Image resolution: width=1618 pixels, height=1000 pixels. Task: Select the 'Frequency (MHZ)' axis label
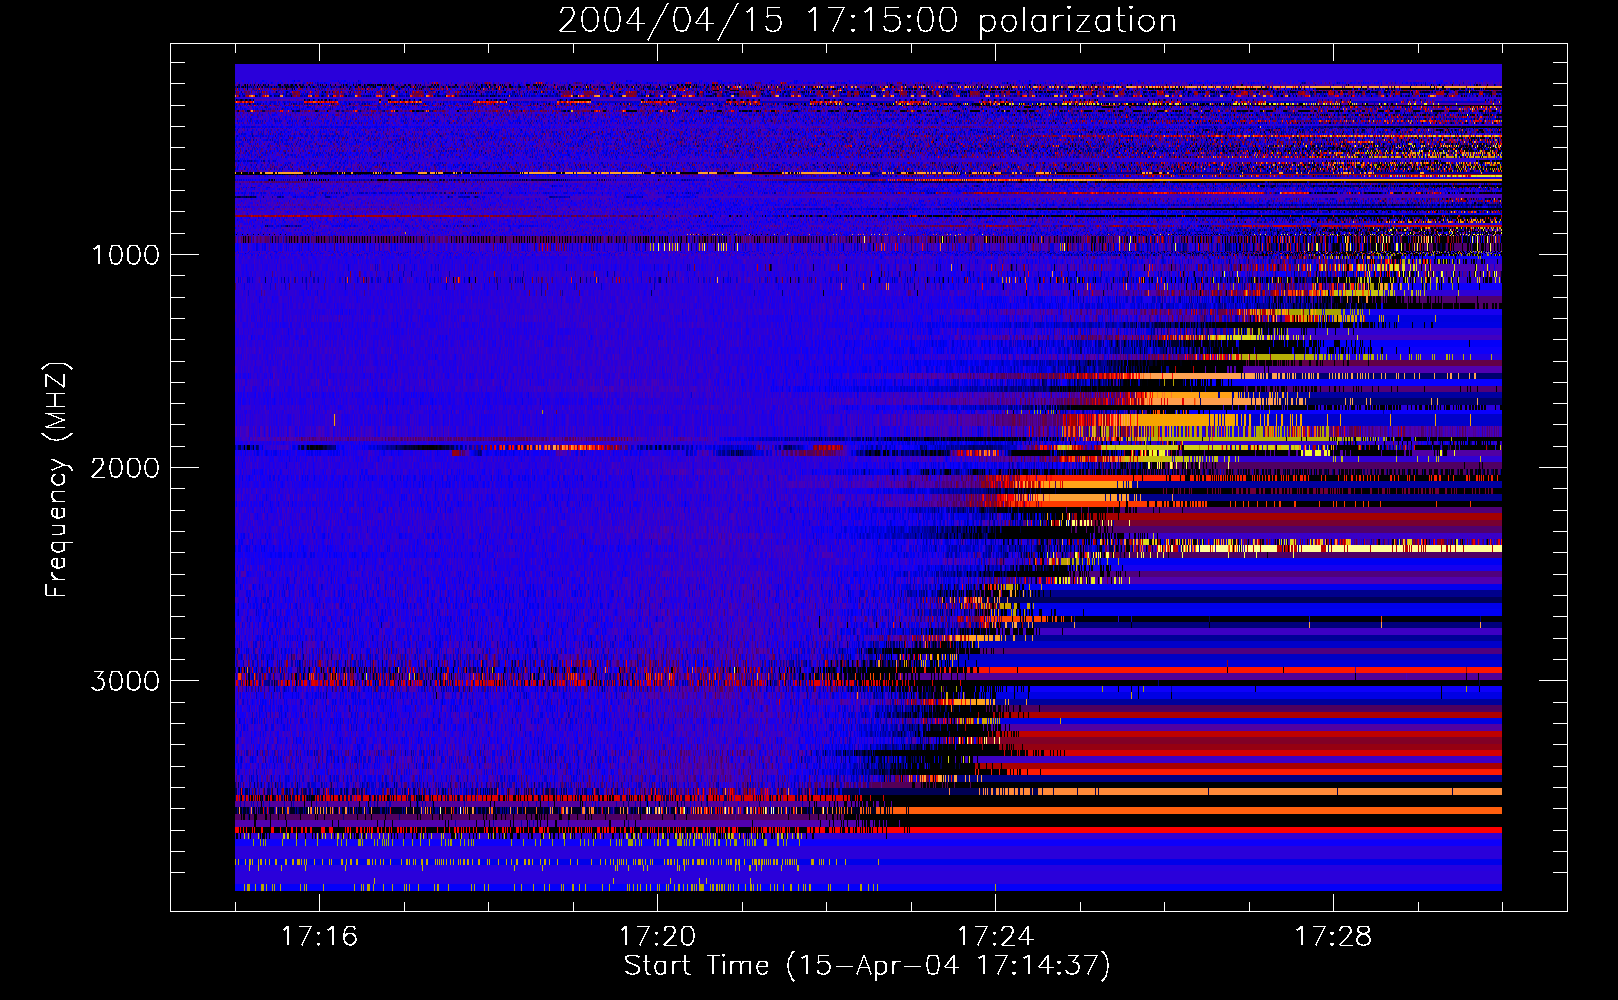(57, 479)
